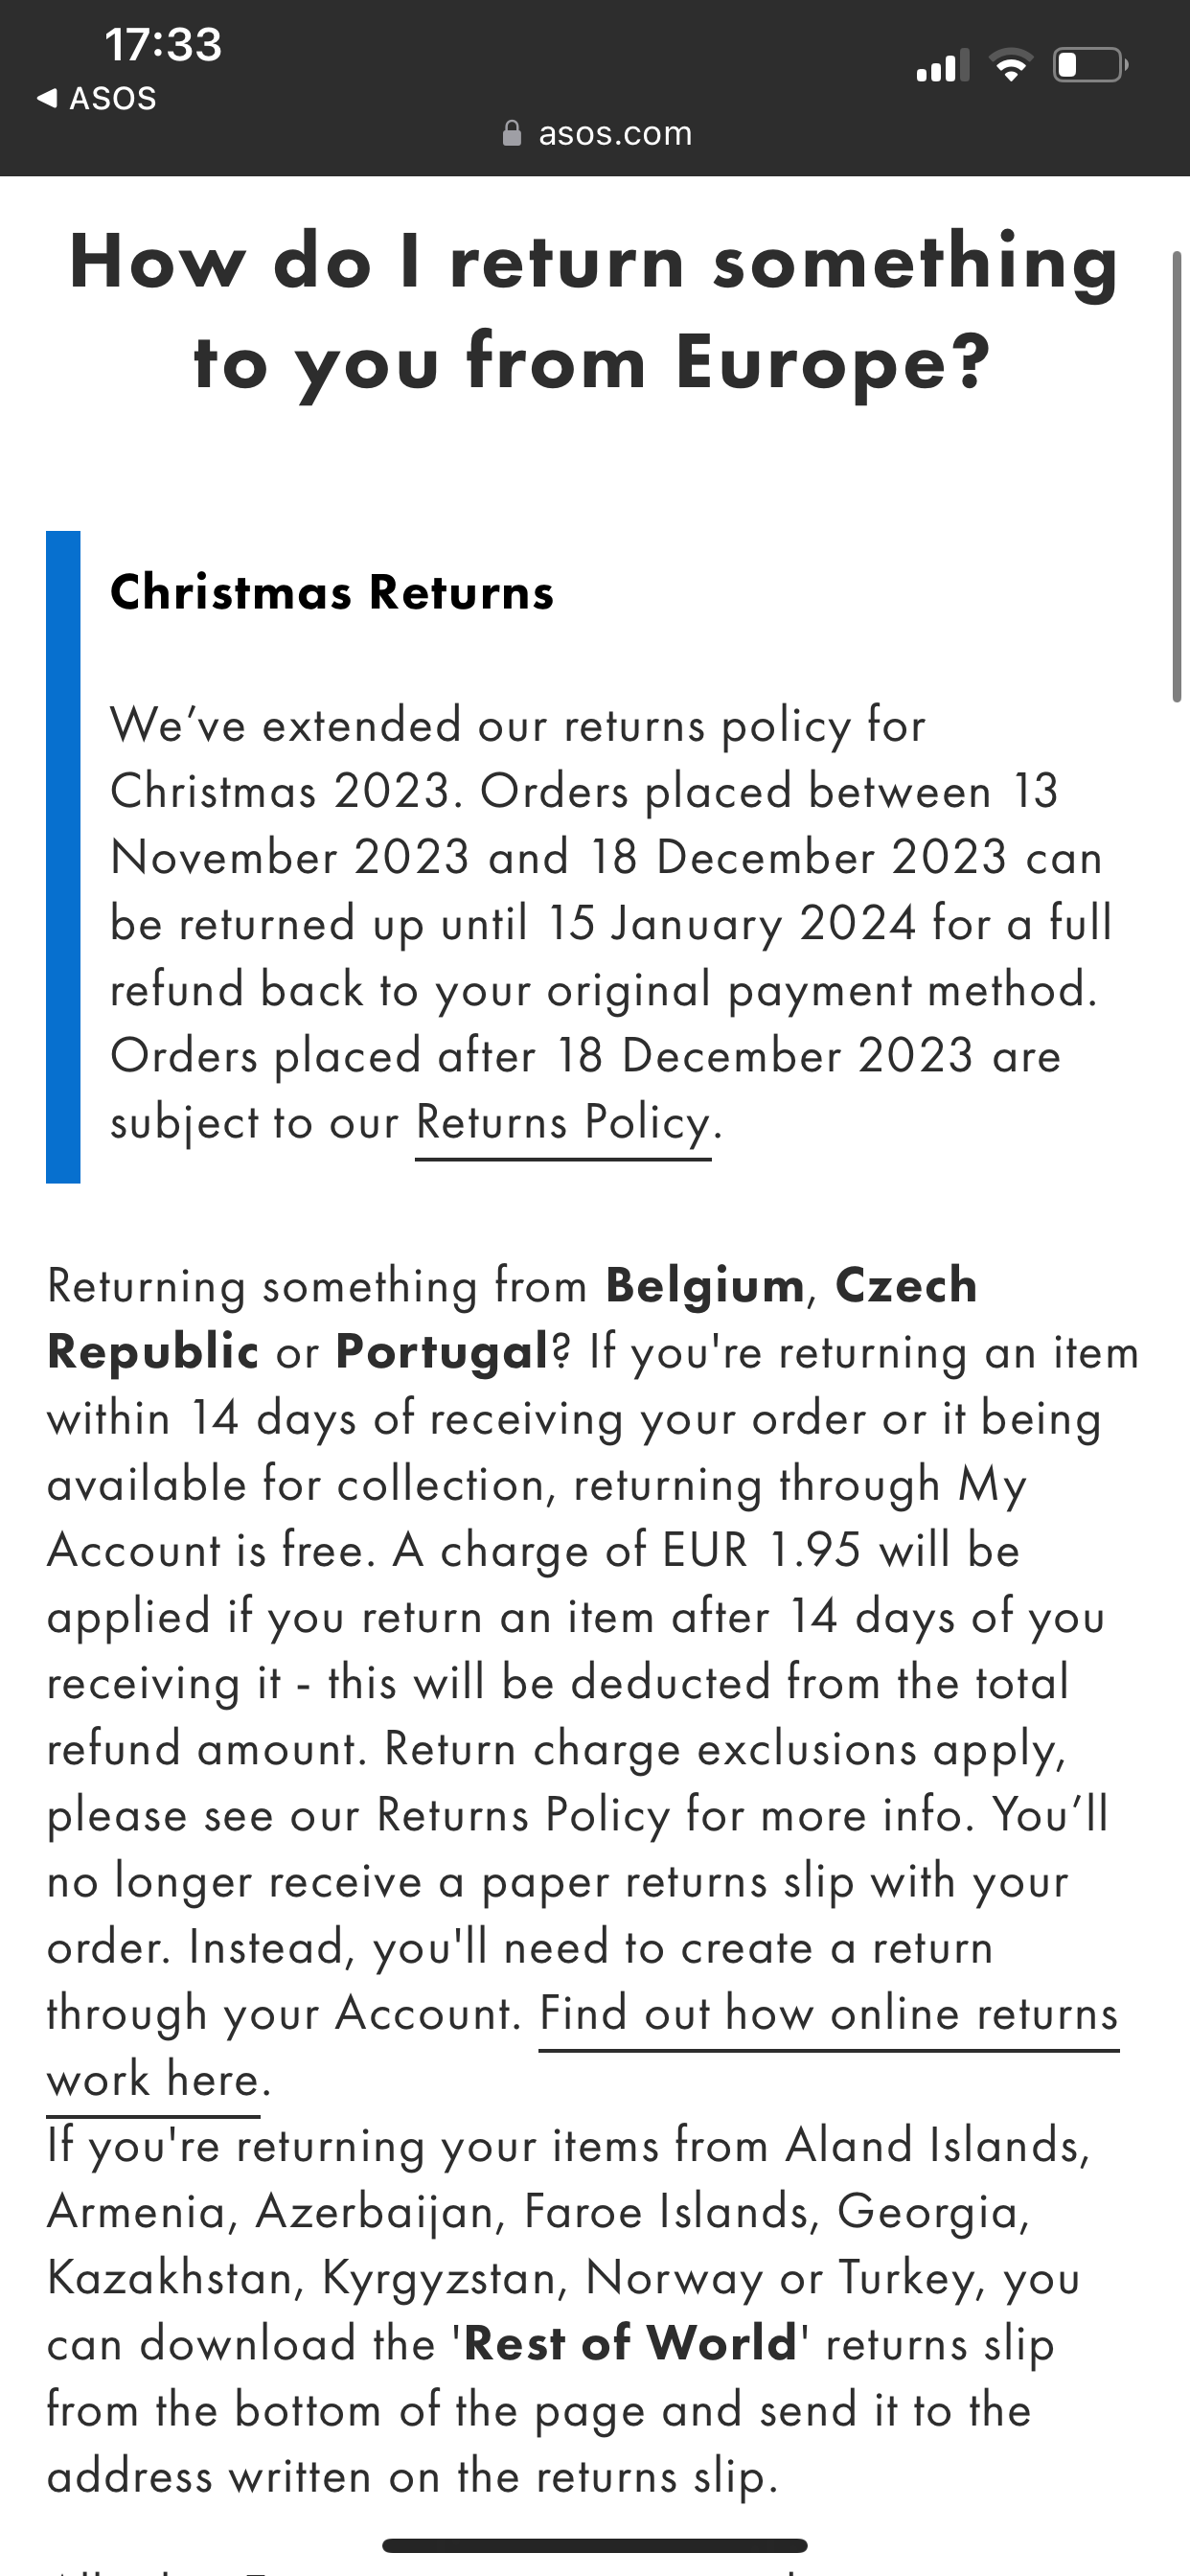Screen dimensions: 1190x2576
Task: Tap the bold 'Czech' text
Action: coord(906,1286)
